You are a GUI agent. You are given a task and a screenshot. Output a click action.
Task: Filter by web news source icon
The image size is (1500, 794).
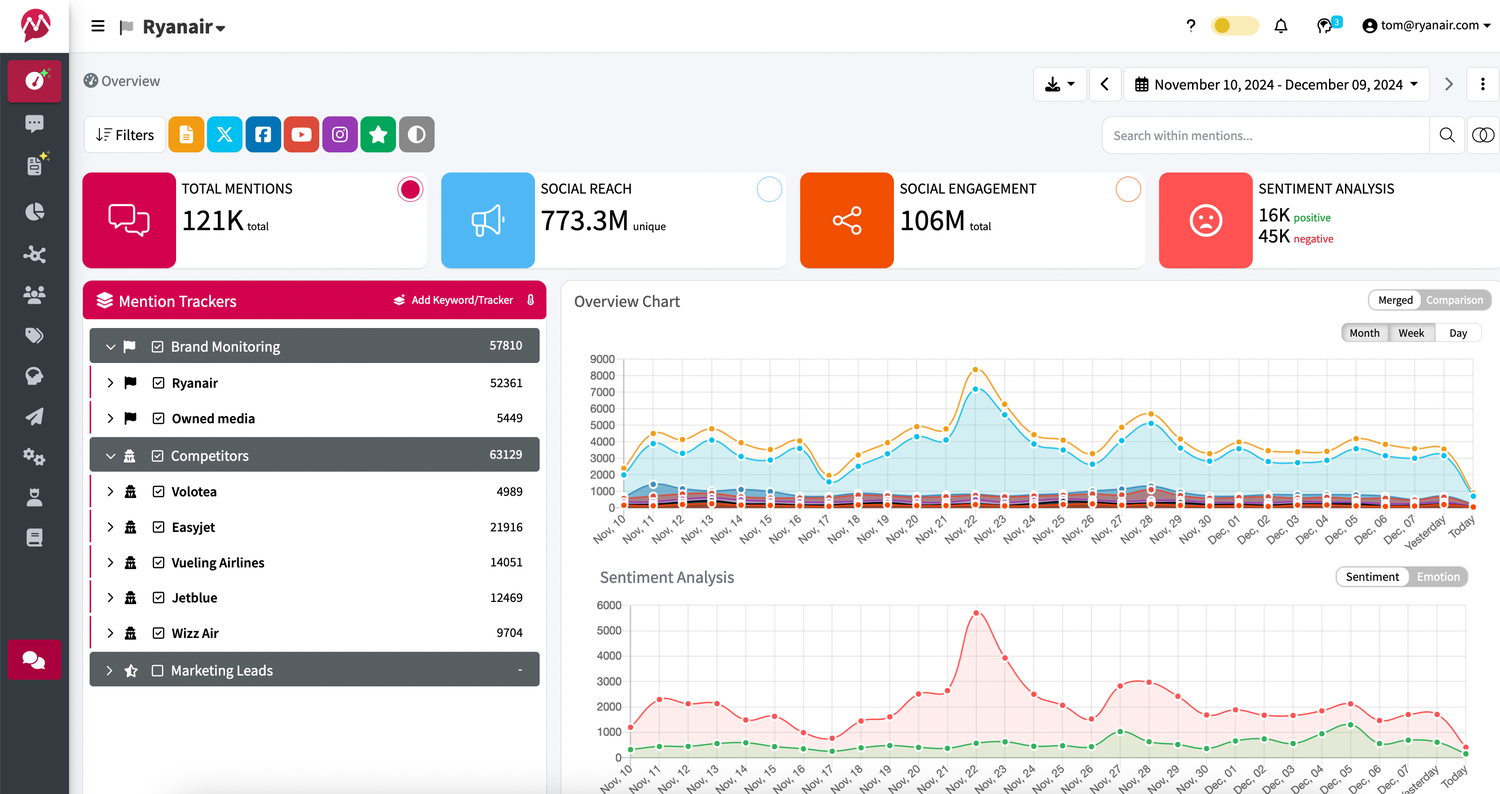[186, 135]
